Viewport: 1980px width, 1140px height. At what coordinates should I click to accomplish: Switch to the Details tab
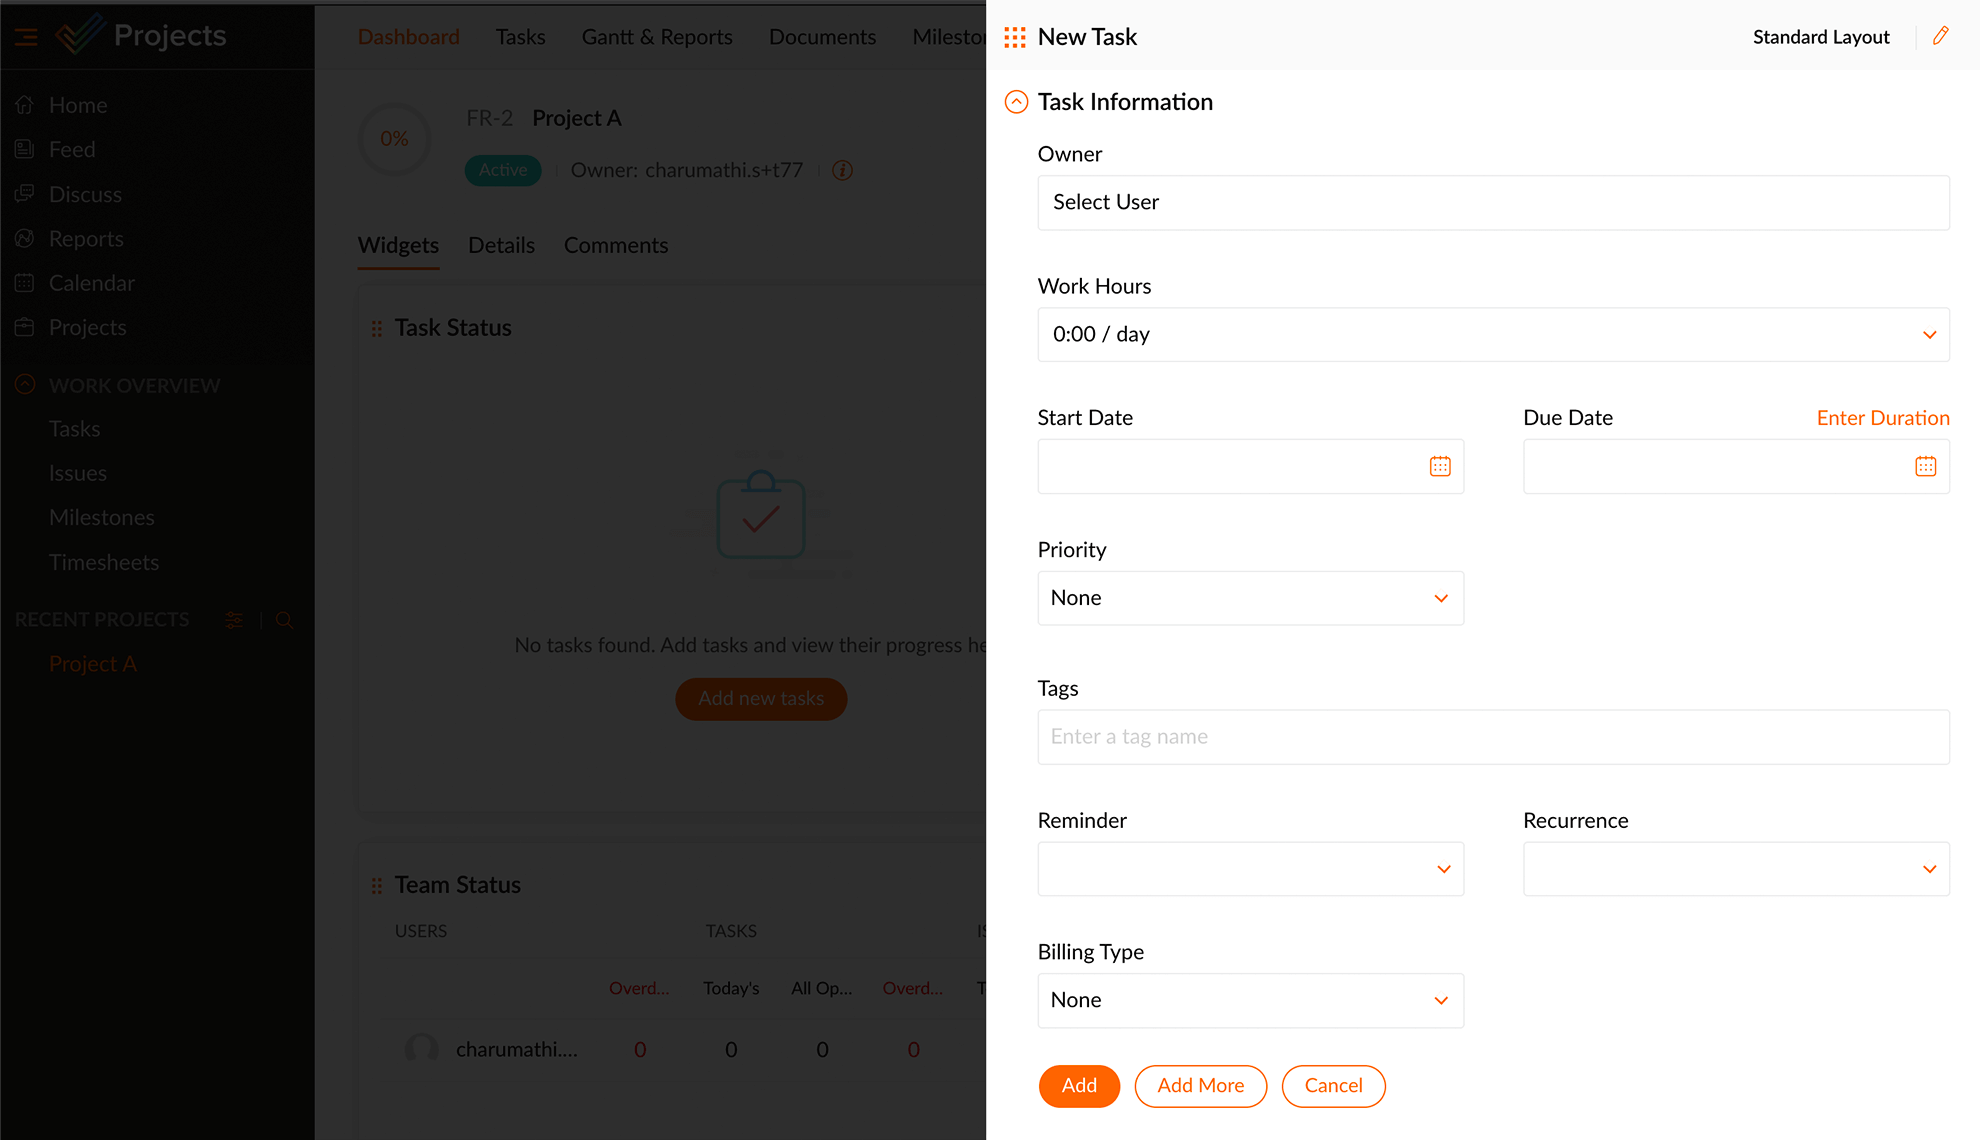(502, 246)
